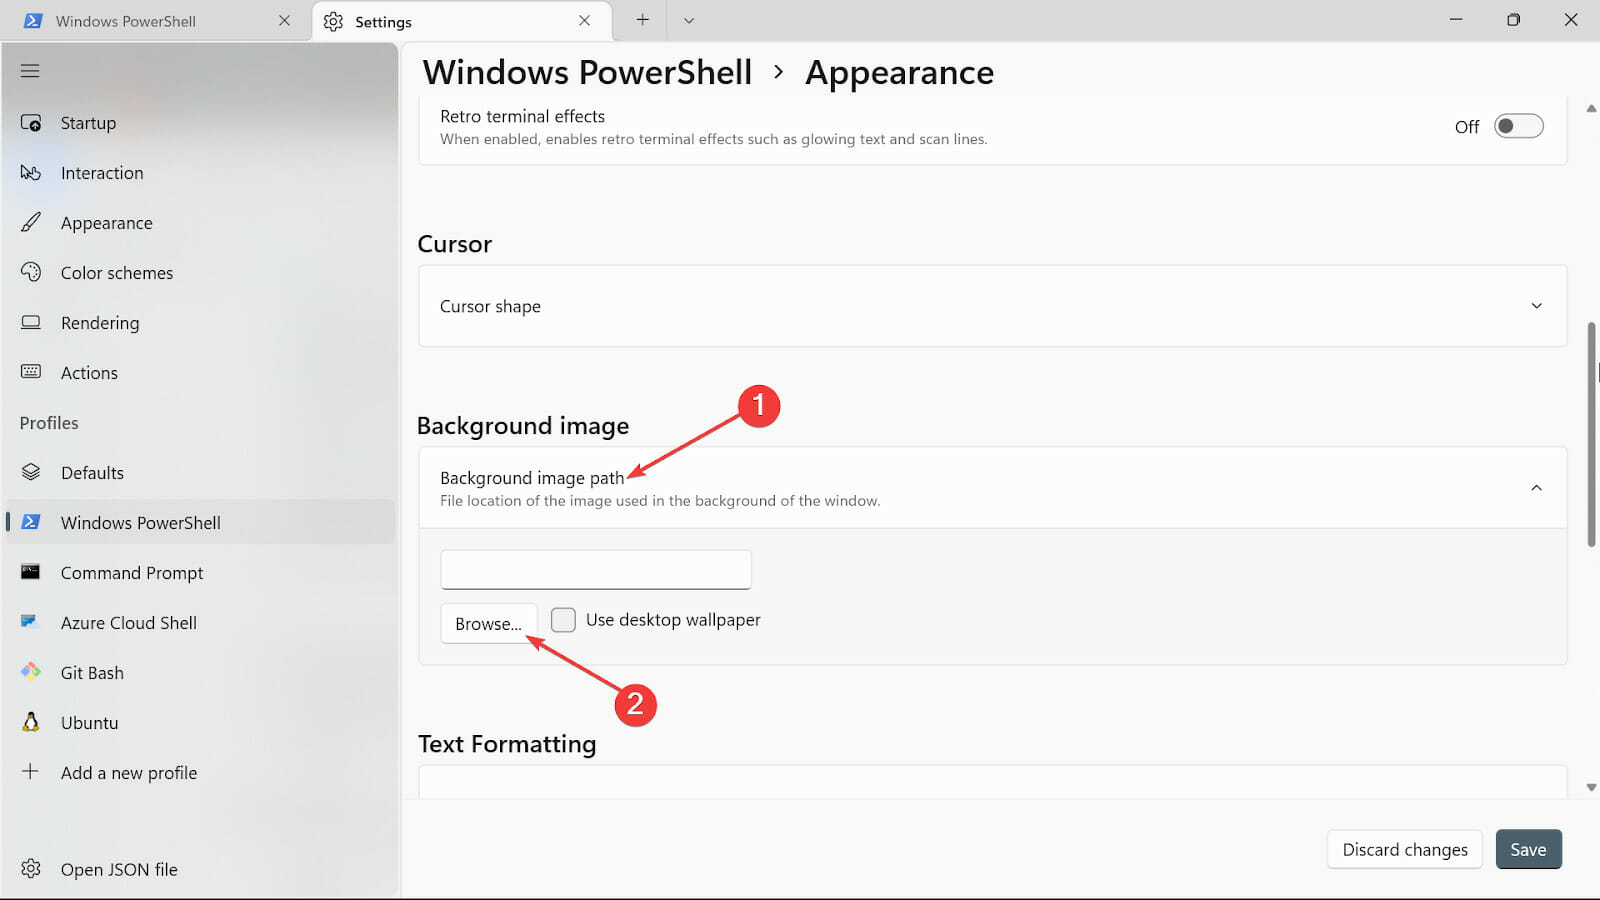Check Use desktop wallpaper checkbox

[564, 620]
